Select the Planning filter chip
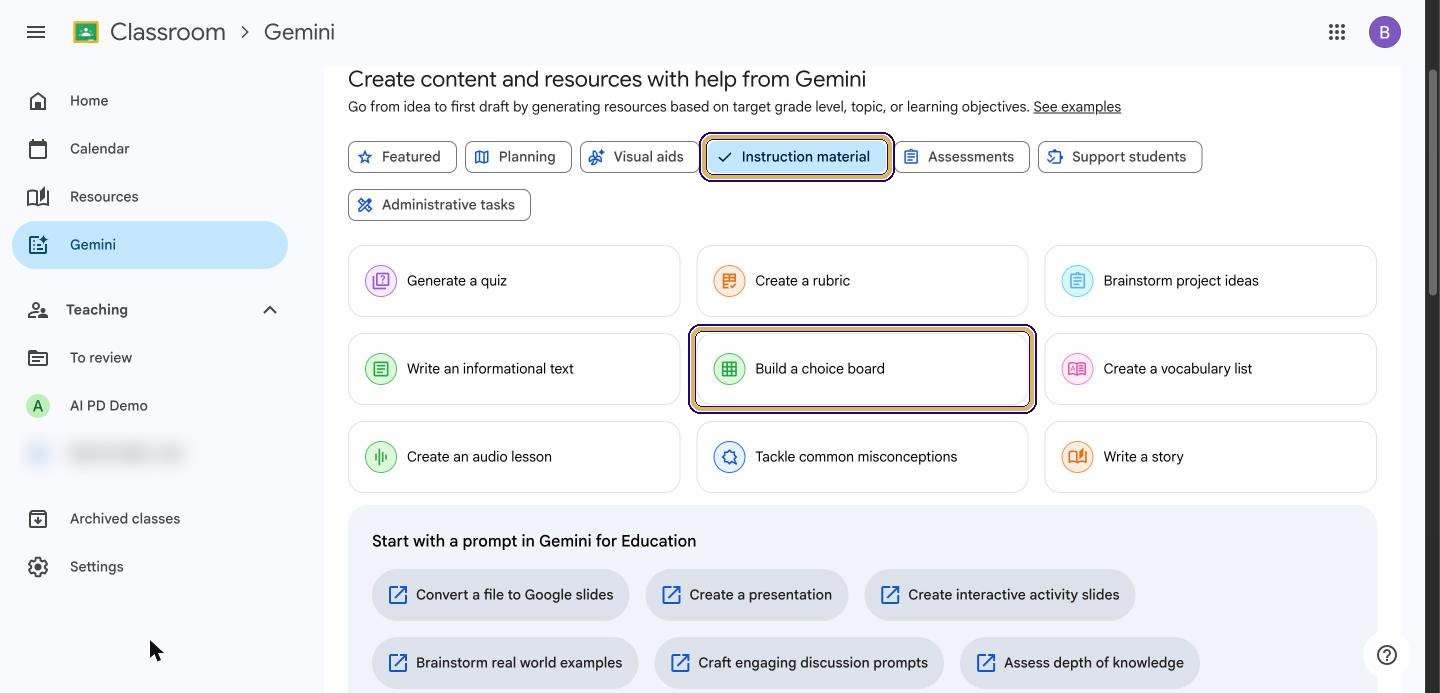Screen dimensions: 1440x693 pos(518,157)
